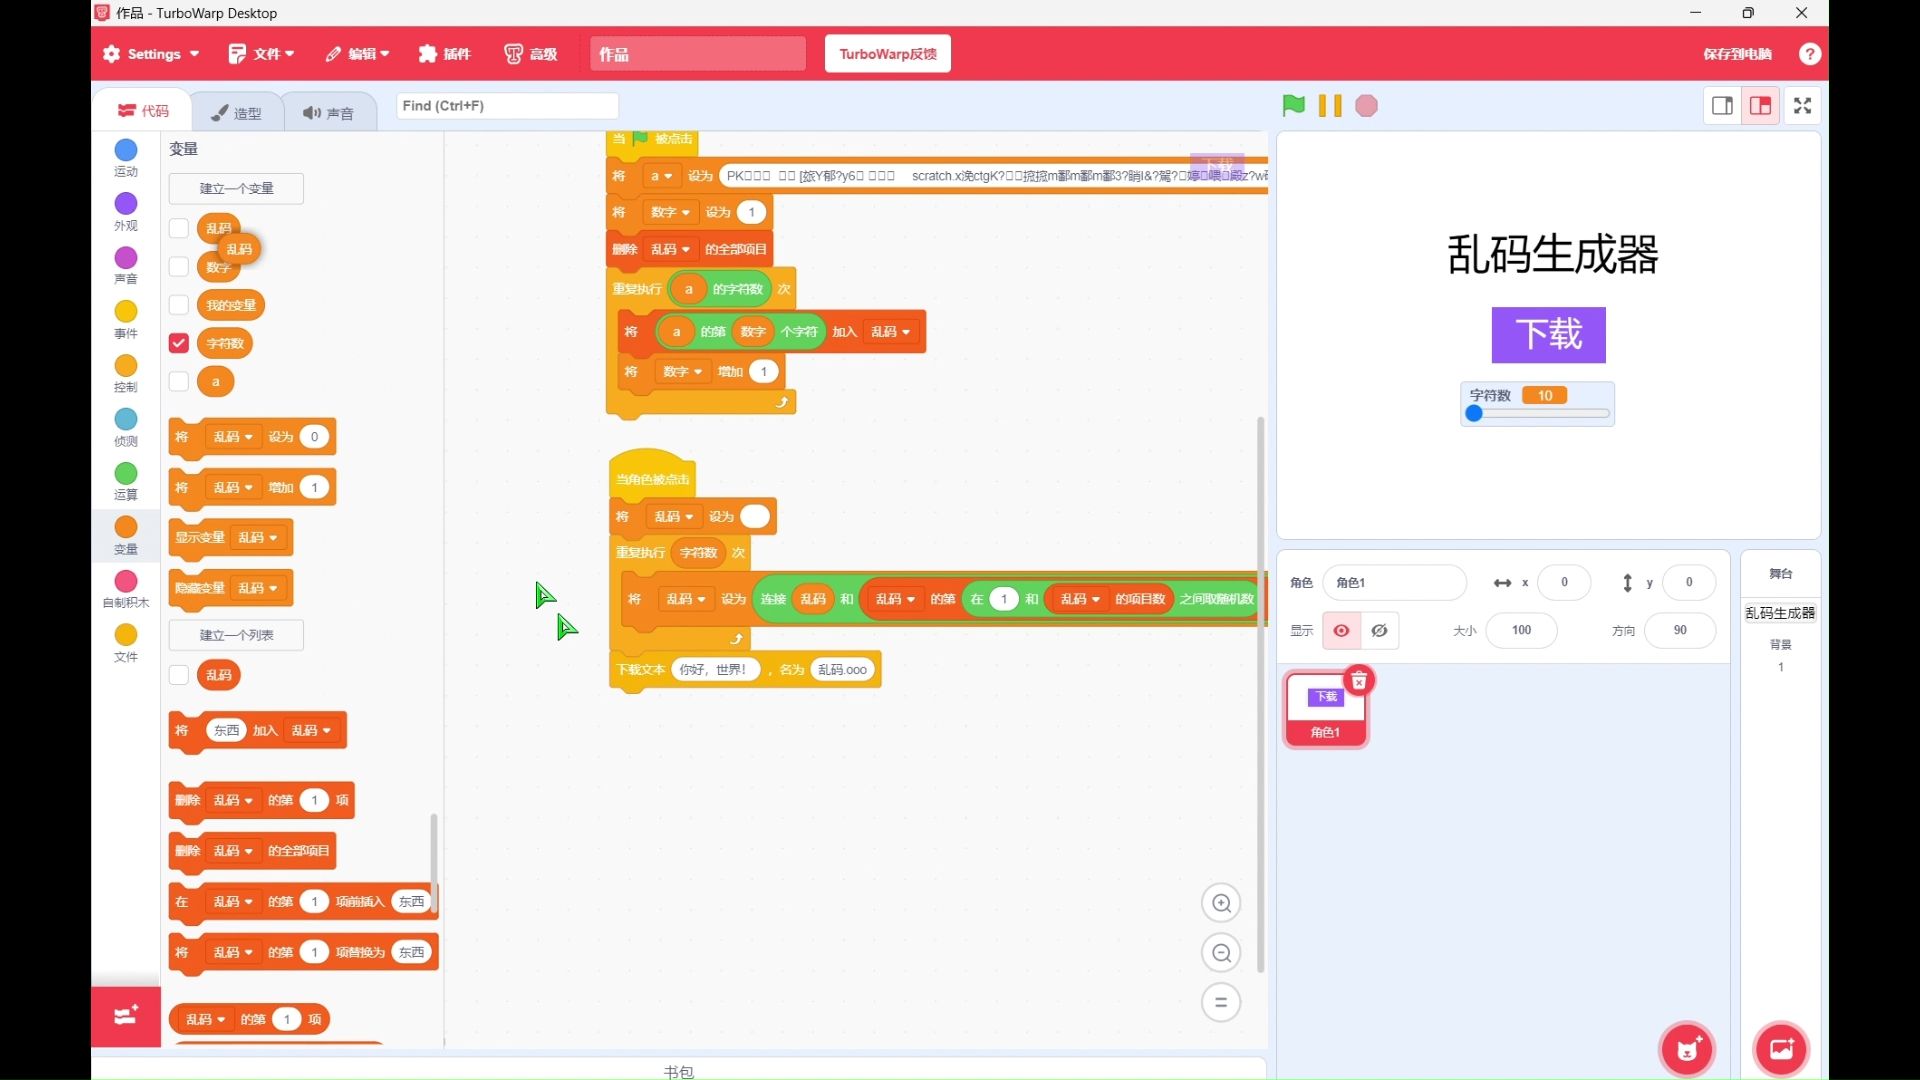
Task: Open variable dropdown in palette 将乱码设为 block
Action: (233, 437)
